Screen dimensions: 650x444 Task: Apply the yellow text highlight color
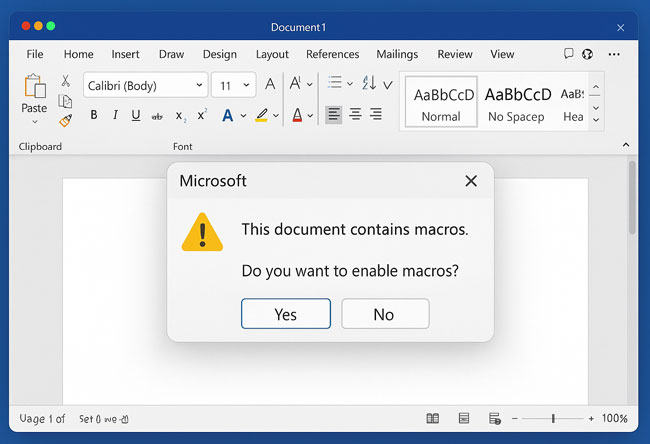262,115
